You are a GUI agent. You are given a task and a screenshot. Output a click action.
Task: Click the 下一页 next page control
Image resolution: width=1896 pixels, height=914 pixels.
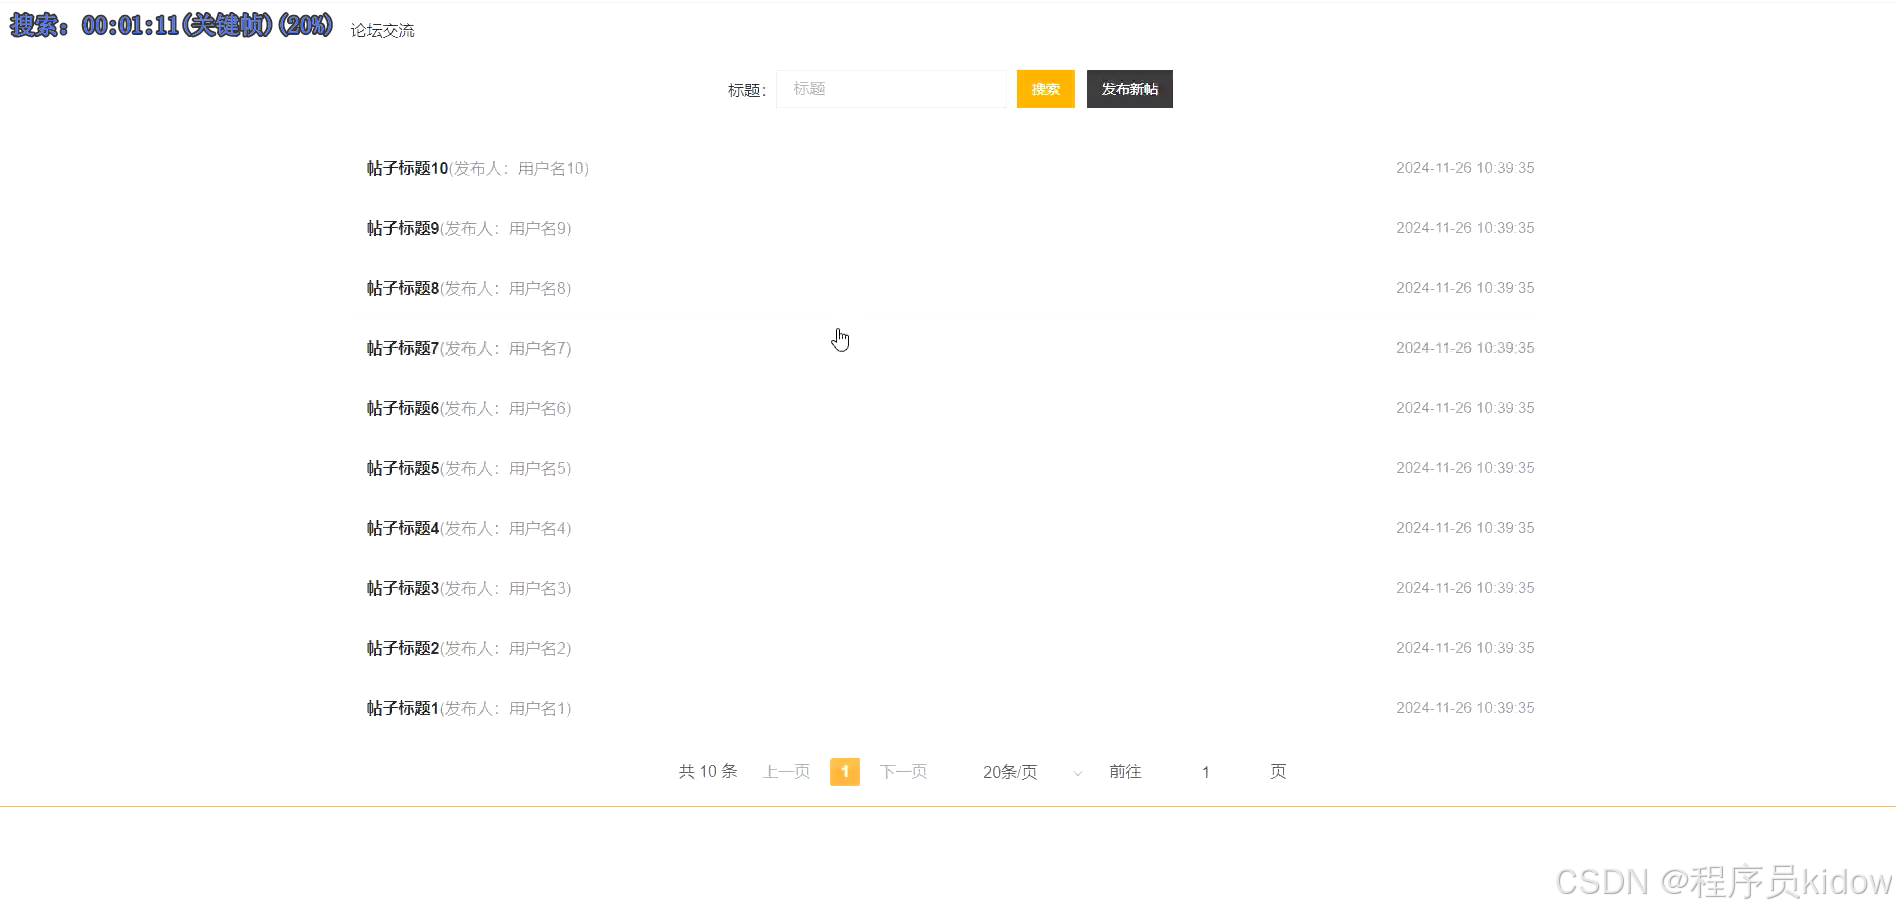point(903,771)
